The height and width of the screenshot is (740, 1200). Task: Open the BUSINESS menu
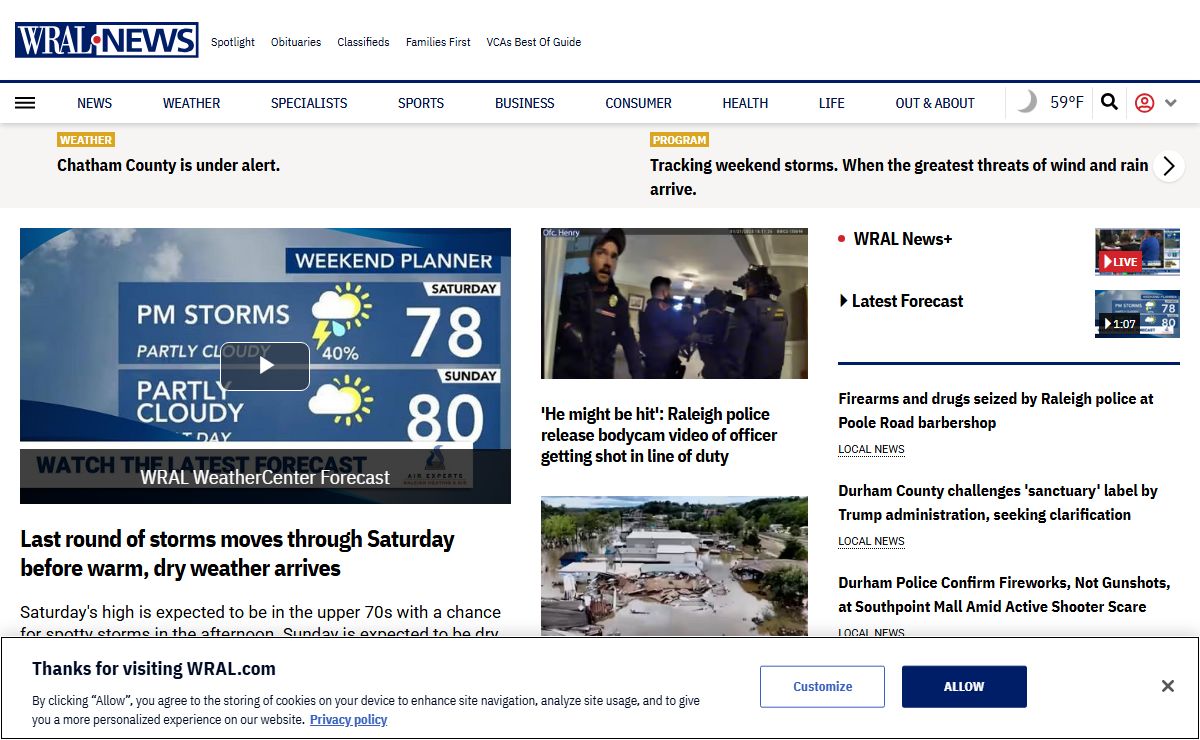coord(525,103)
